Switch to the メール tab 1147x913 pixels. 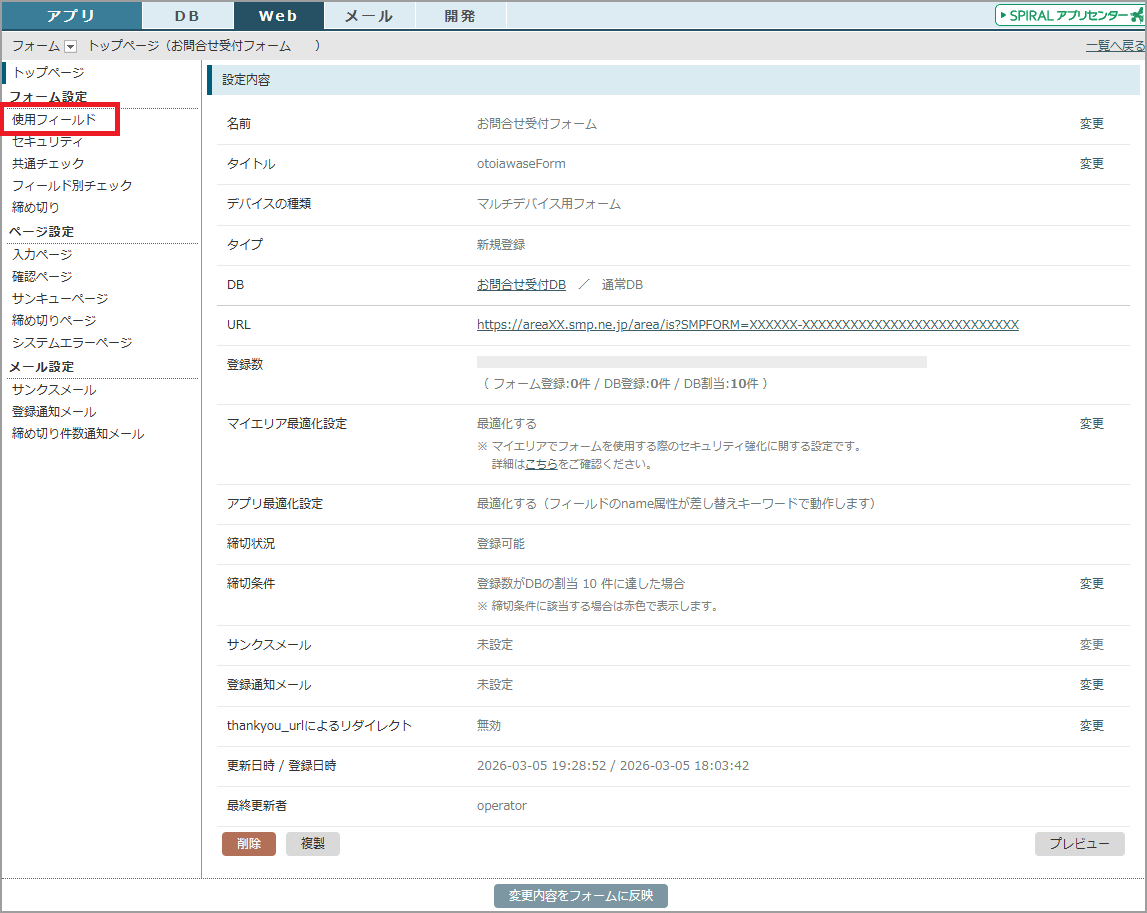(369, 16)
